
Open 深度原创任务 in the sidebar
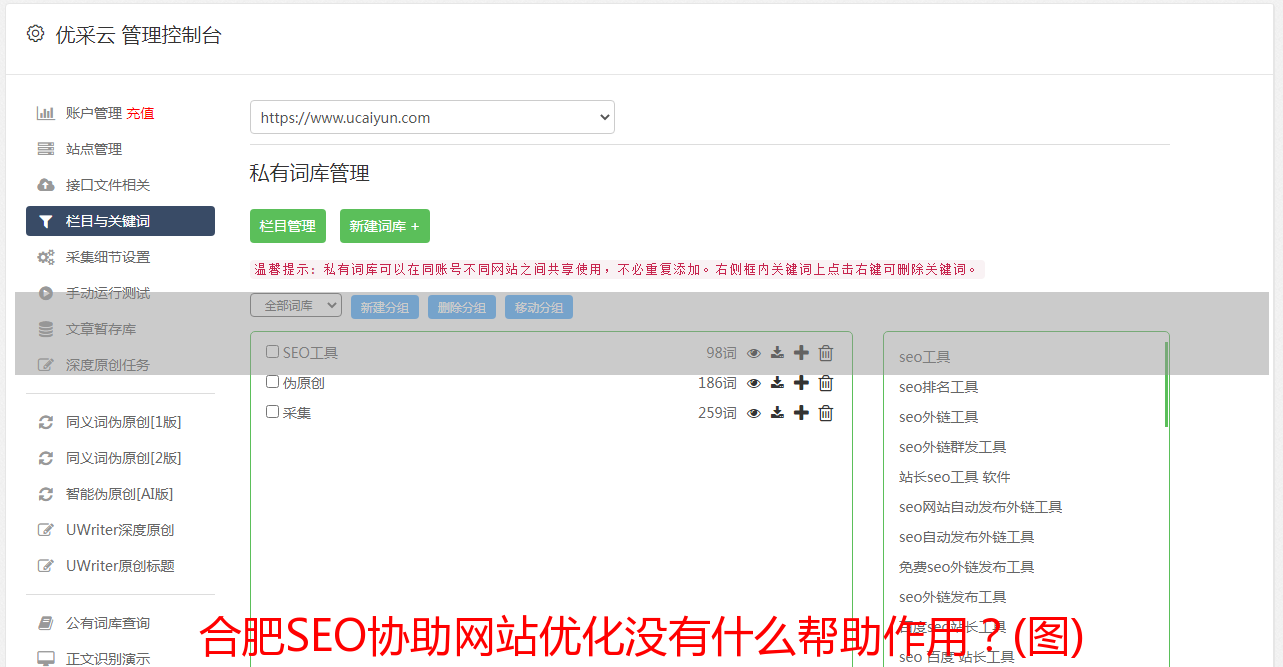108,365
